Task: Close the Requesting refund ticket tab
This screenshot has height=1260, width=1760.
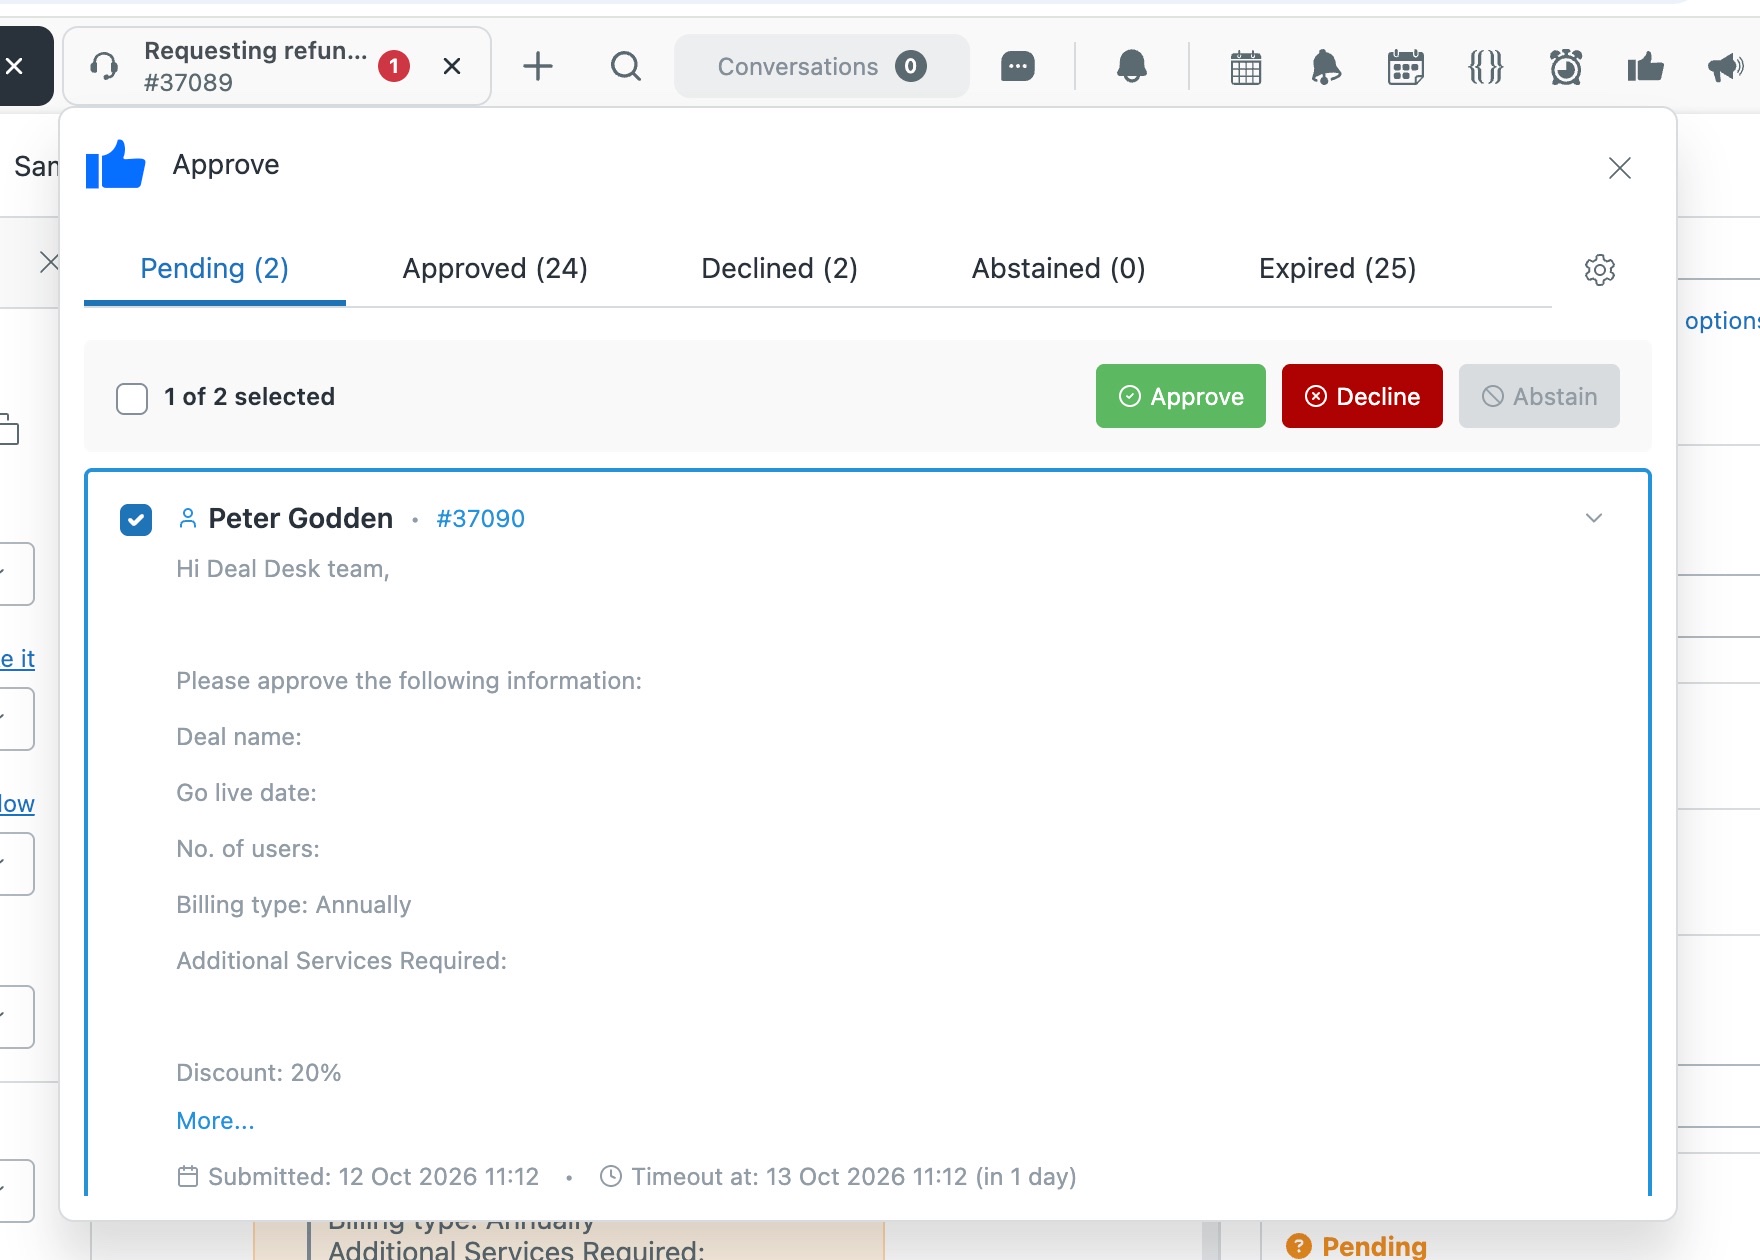Action: tap(452, 66)
